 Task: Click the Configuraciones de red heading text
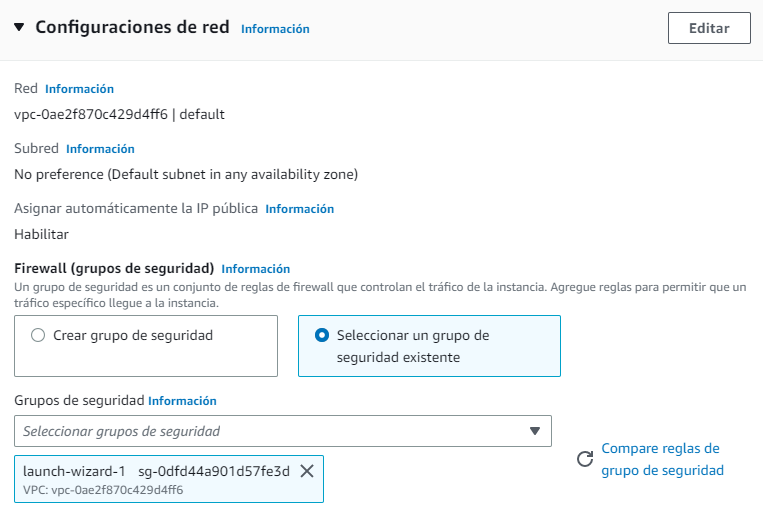point(132,27)
